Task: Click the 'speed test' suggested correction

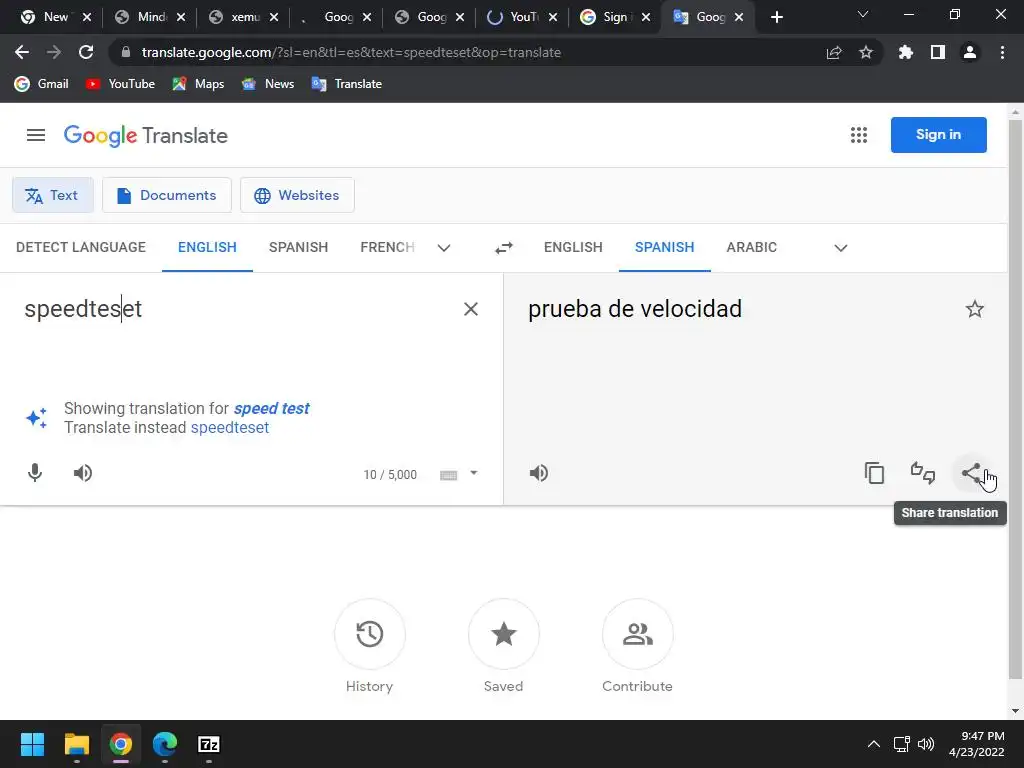Action: pos(272,408)
